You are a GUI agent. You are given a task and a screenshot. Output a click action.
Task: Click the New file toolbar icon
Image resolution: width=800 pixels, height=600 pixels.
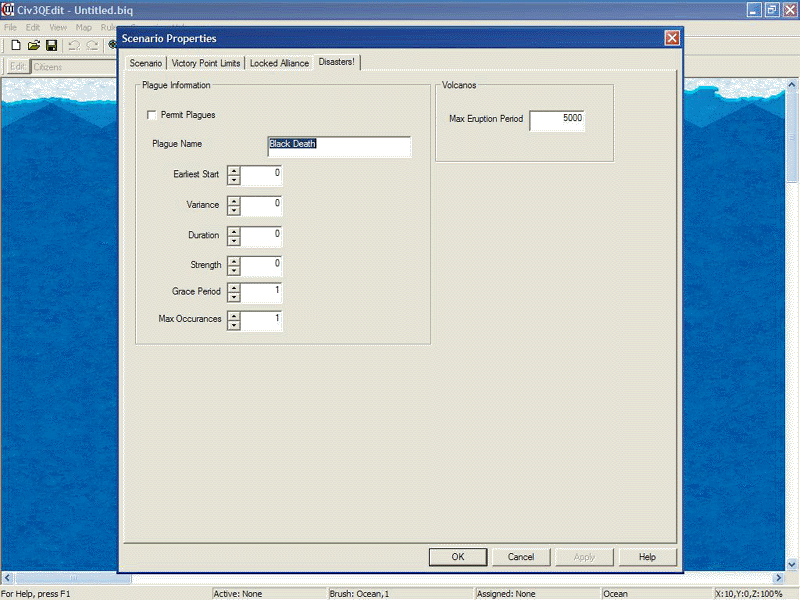click(15, 45)
